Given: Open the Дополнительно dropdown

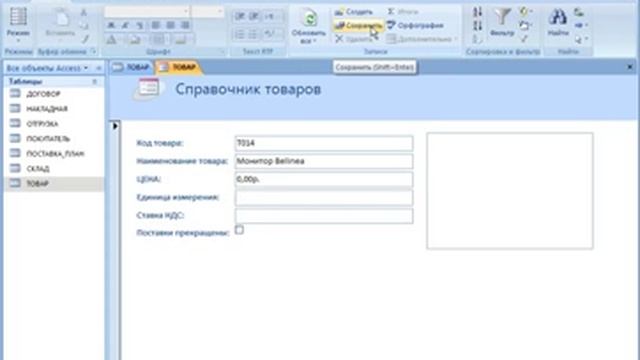Looking at the screenshot, I should (422, 39).
